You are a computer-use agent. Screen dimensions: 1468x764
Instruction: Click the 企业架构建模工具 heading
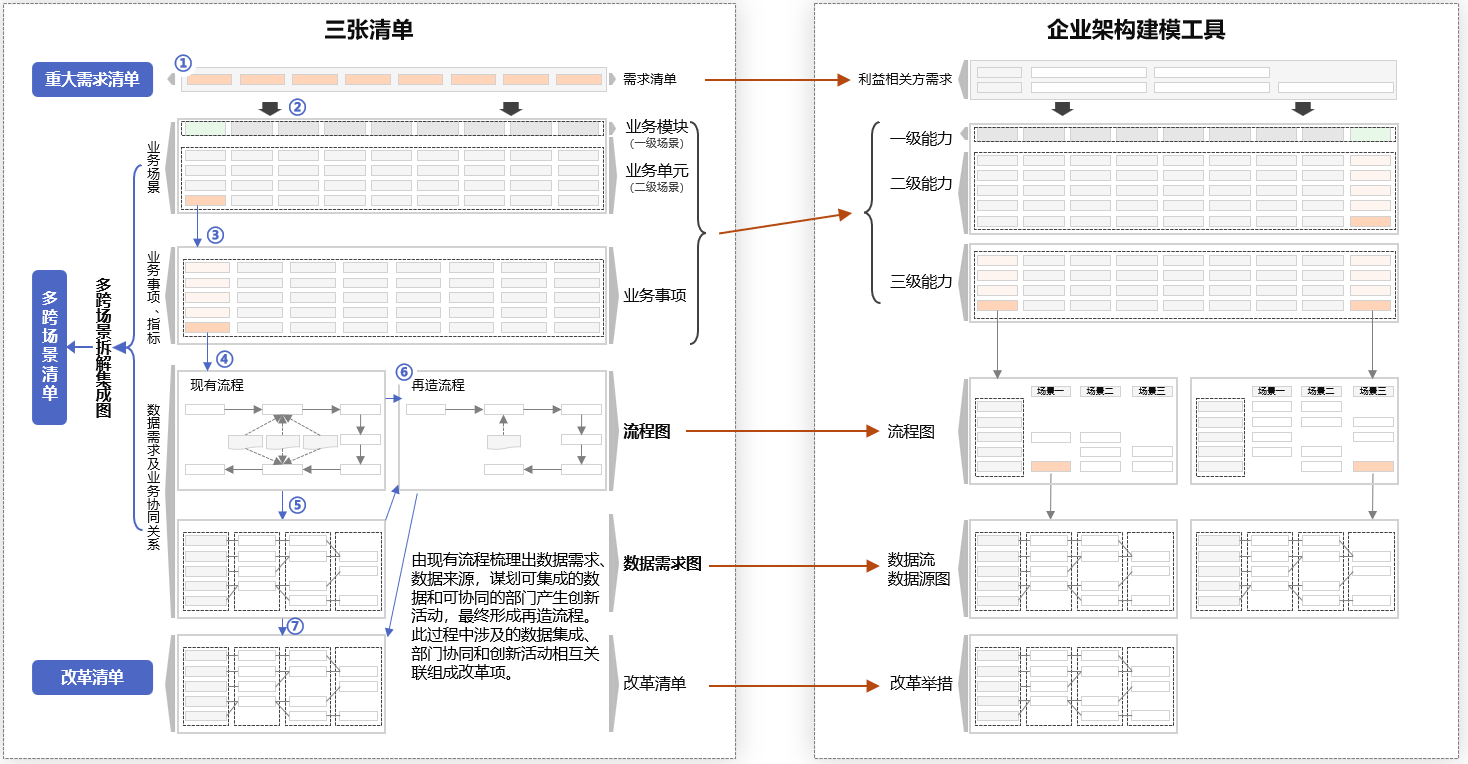(1136, 30)
